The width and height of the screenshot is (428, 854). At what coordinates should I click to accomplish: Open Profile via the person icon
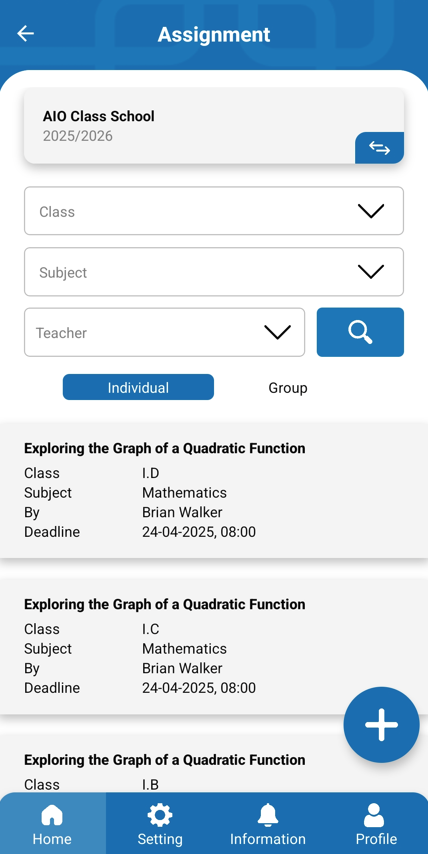tap(374, 815)
